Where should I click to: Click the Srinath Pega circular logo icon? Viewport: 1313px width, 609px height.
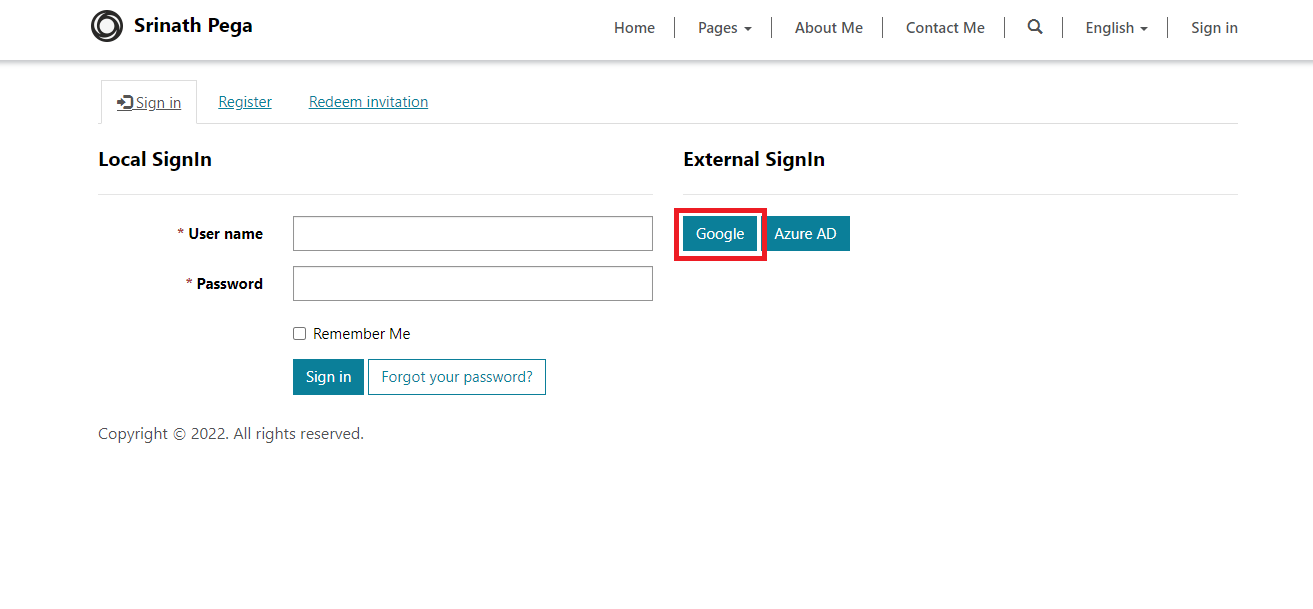tap(106, 26)
